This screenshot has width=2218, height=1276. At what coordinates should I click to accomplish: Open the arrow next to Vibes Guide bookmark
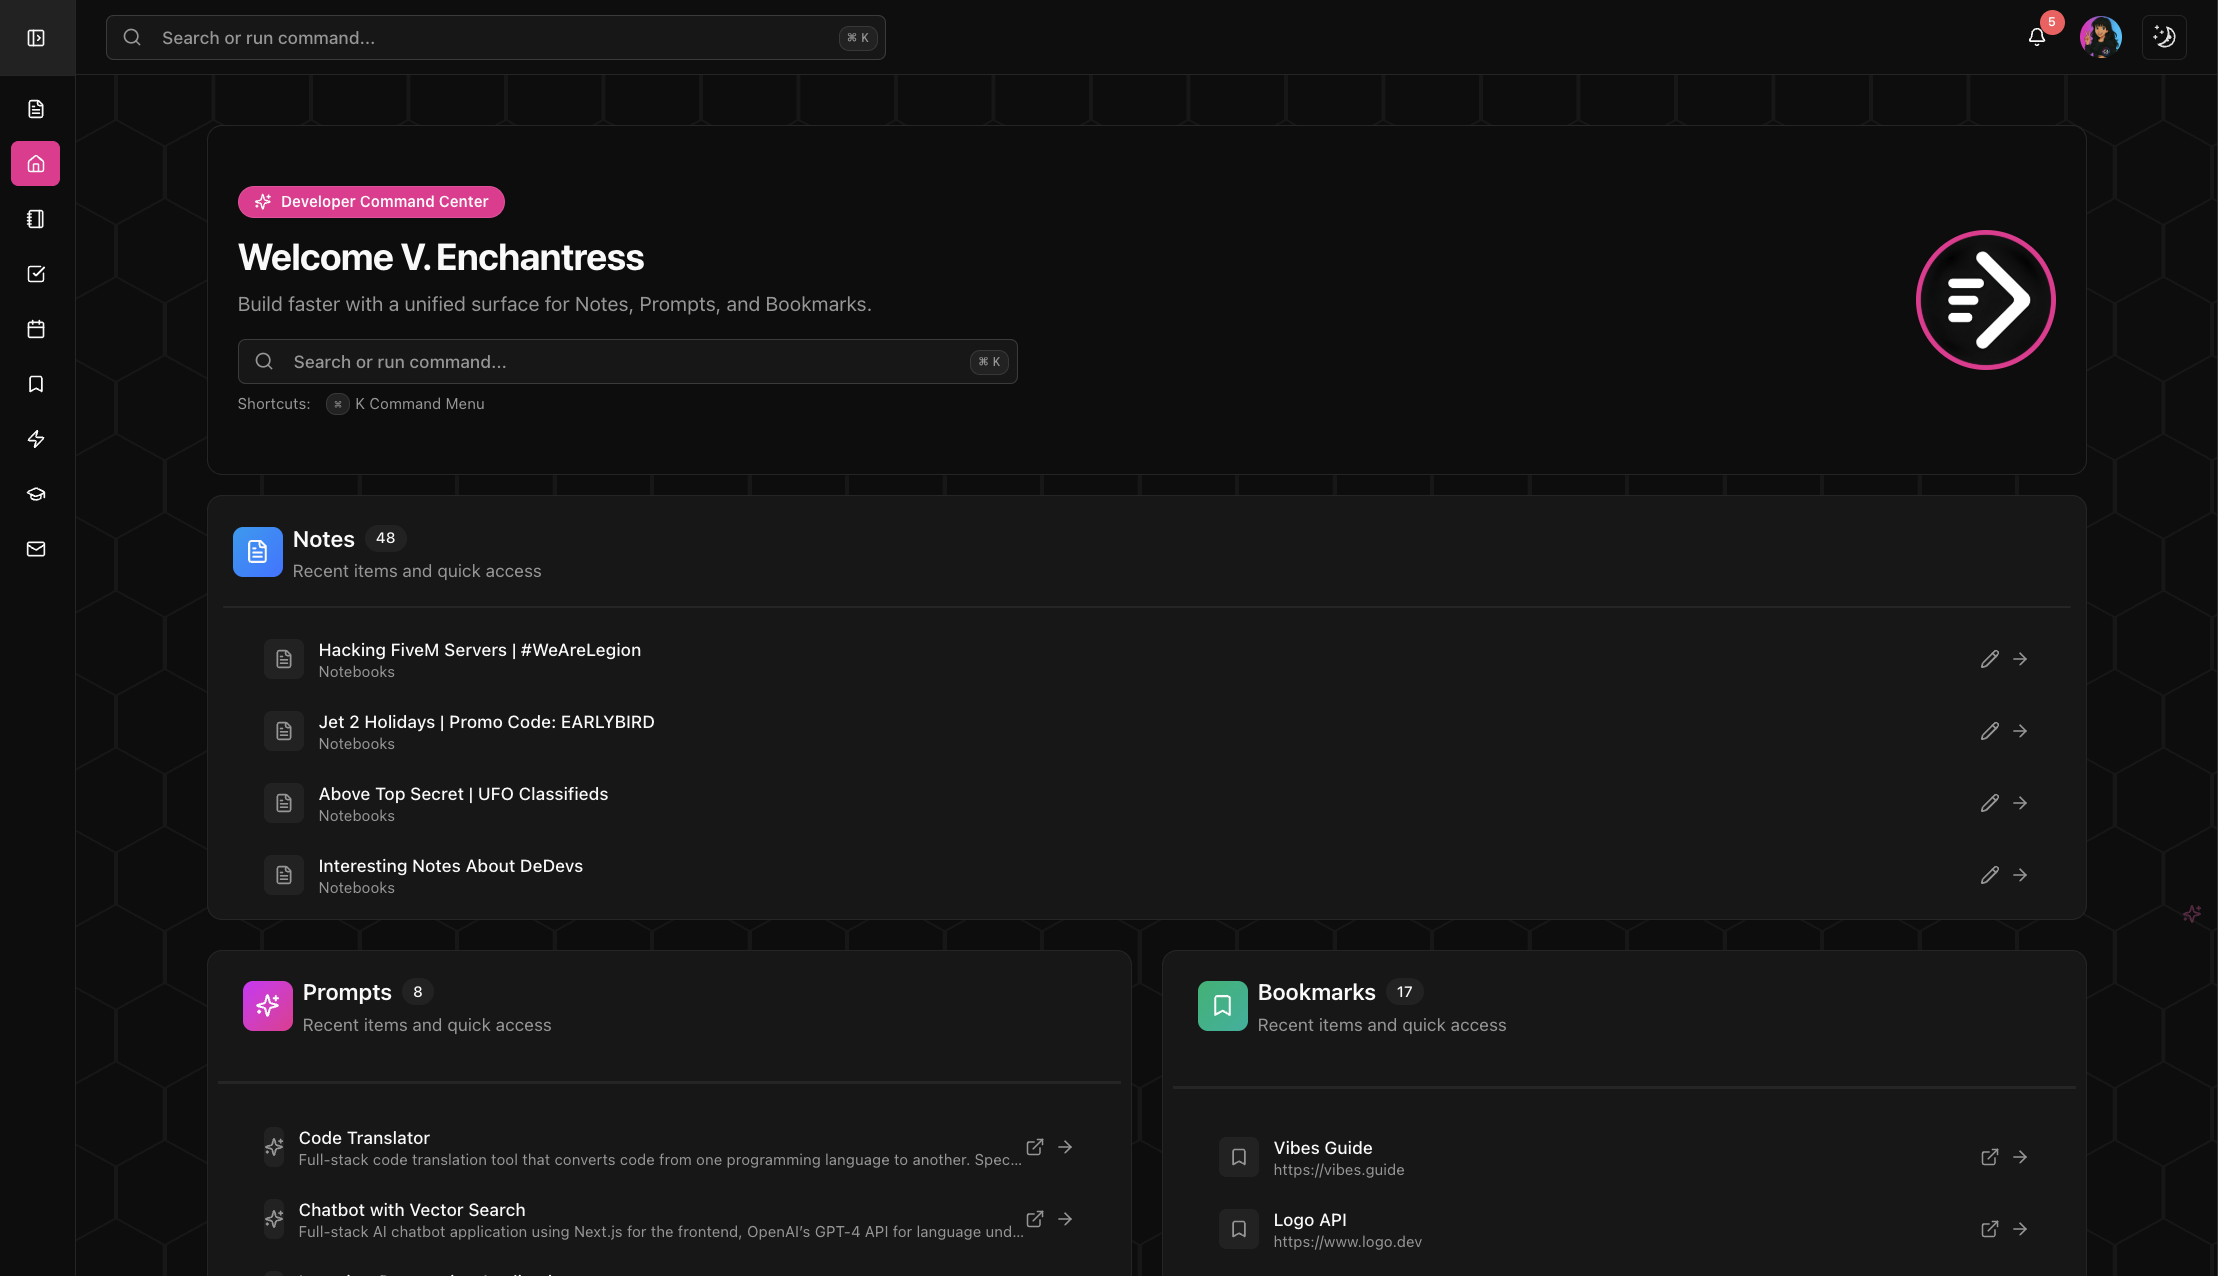click(2021, 1157)
